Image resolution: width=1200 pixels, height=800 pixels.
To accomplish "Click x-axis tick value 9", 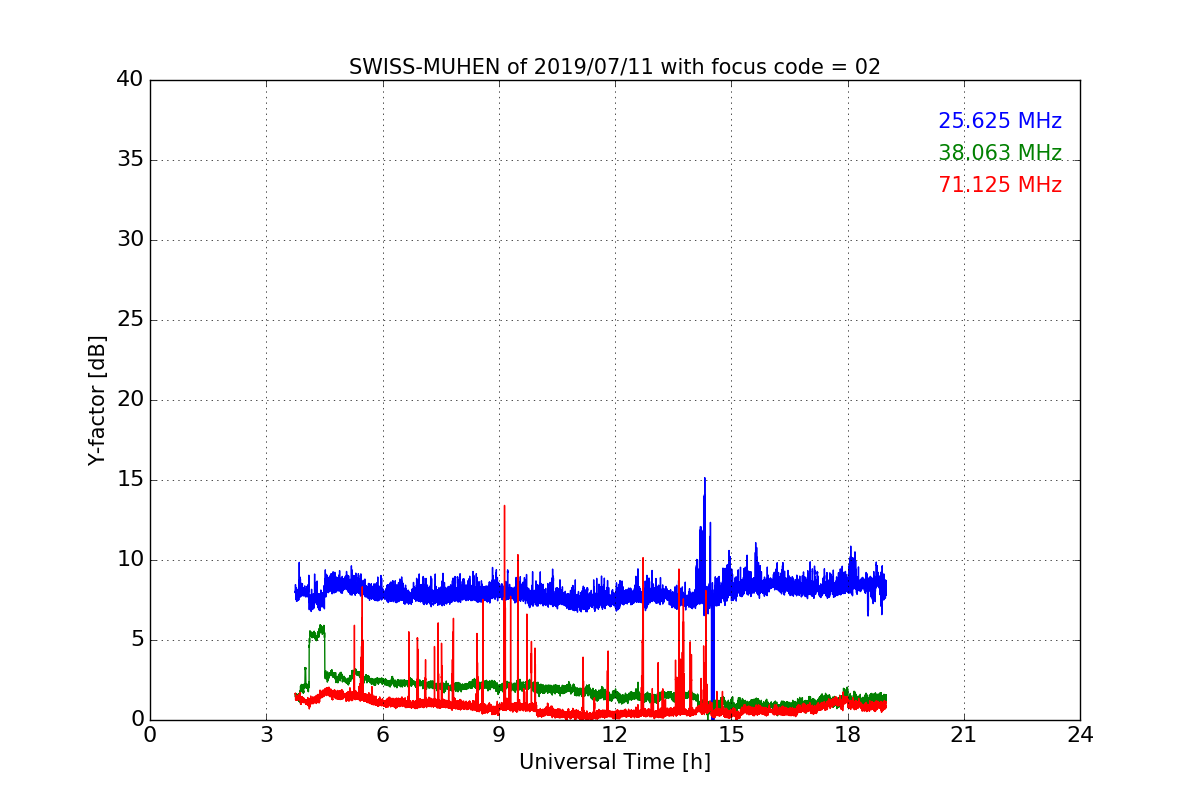I will click(x=499, y=735).
